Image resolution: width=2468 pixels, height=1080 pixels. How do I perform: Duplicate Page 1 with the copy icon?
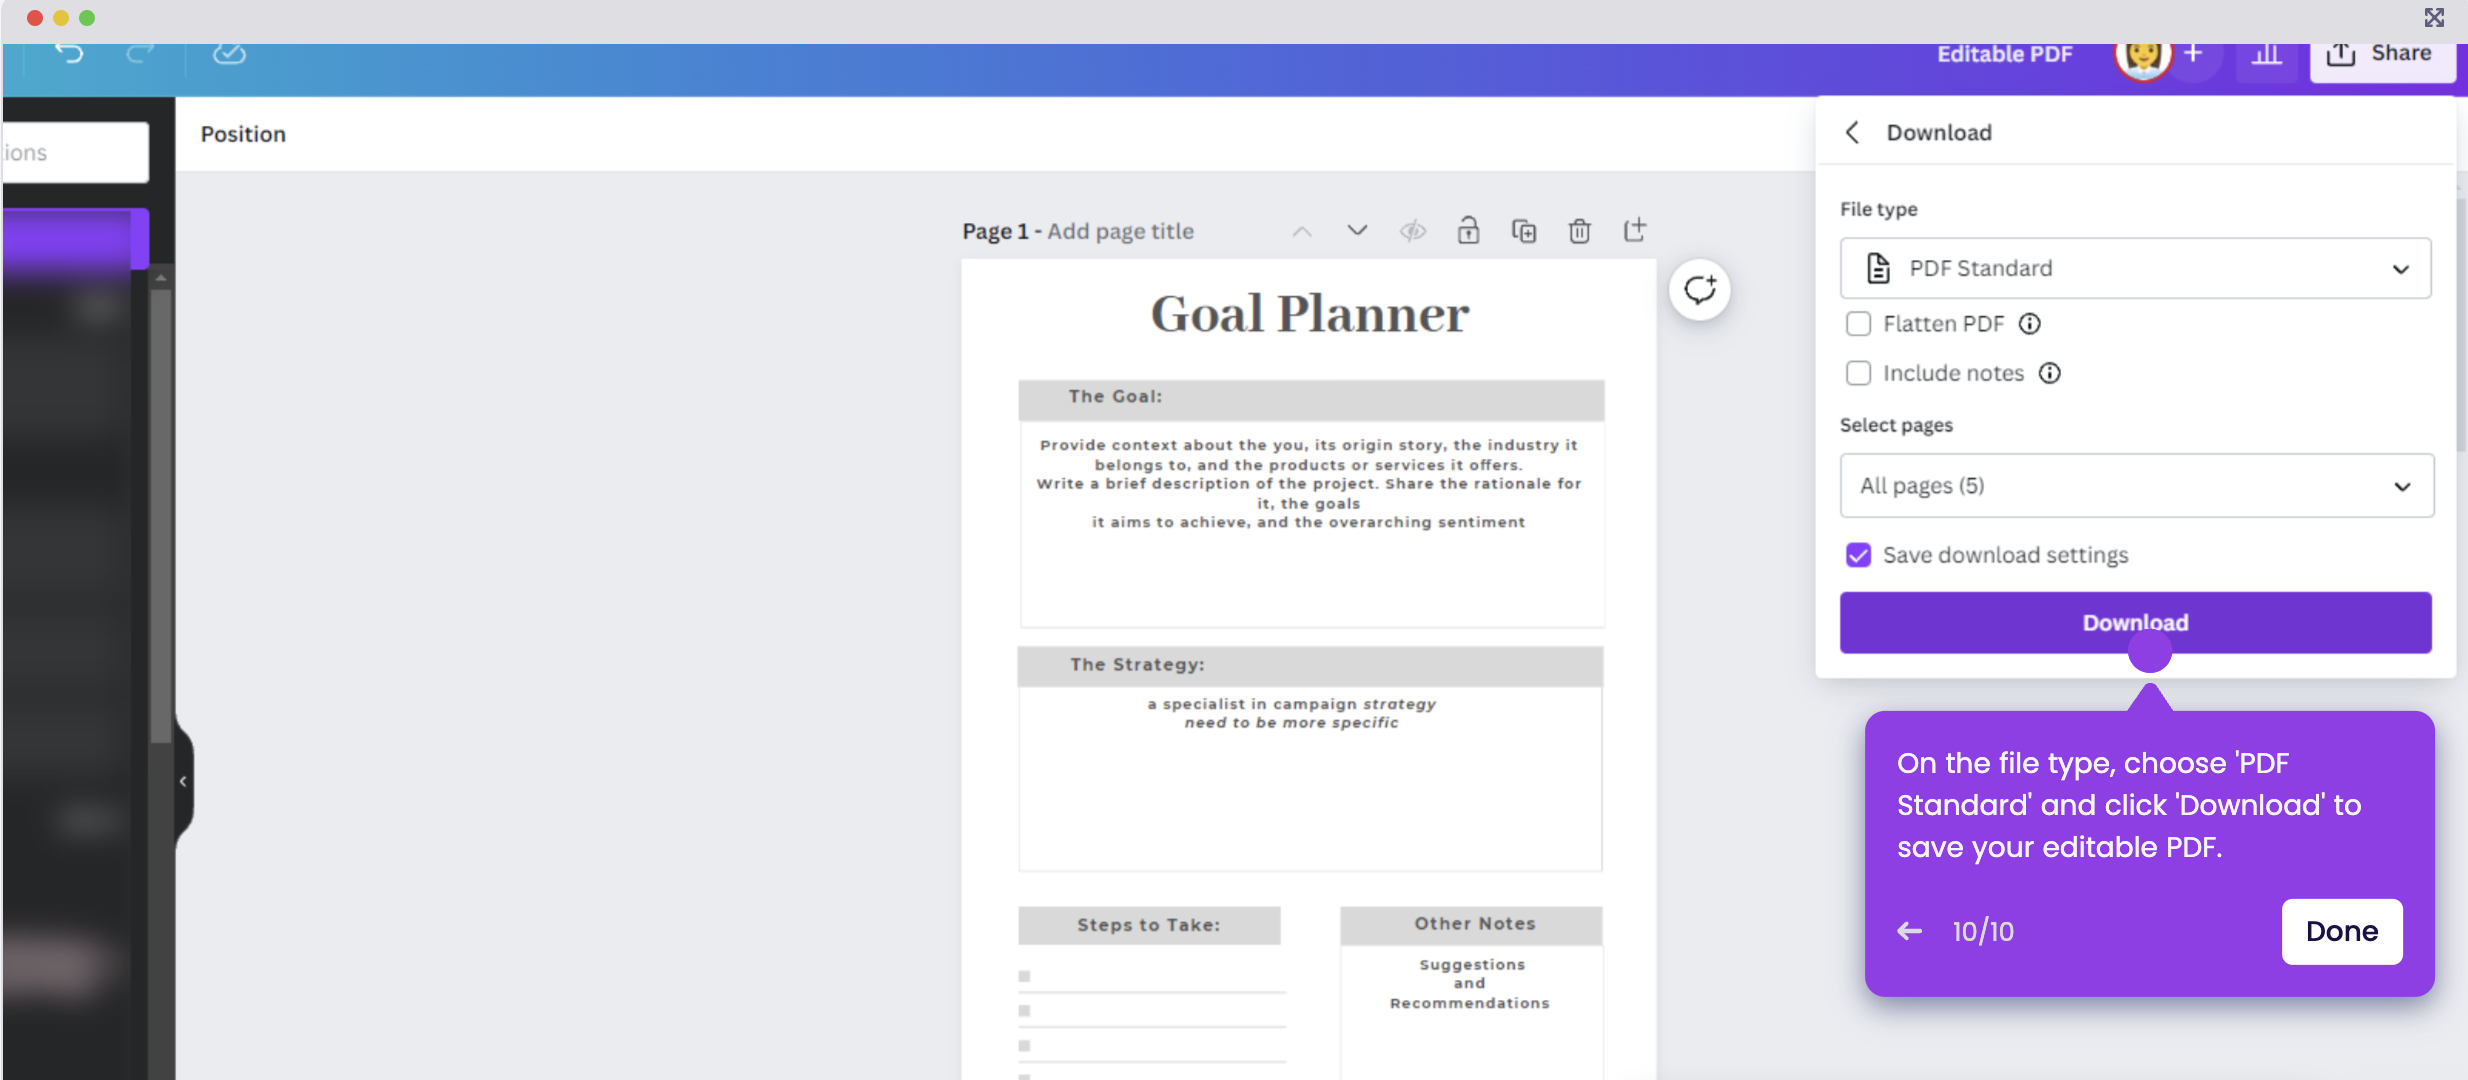[x=1524, y=230]
